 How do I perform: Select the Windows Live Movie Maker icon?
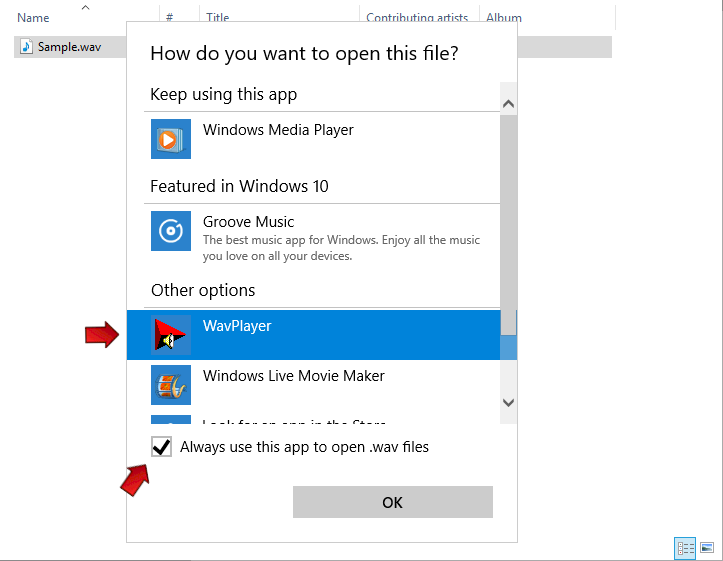pyautogui.click(x=171, y=385)
